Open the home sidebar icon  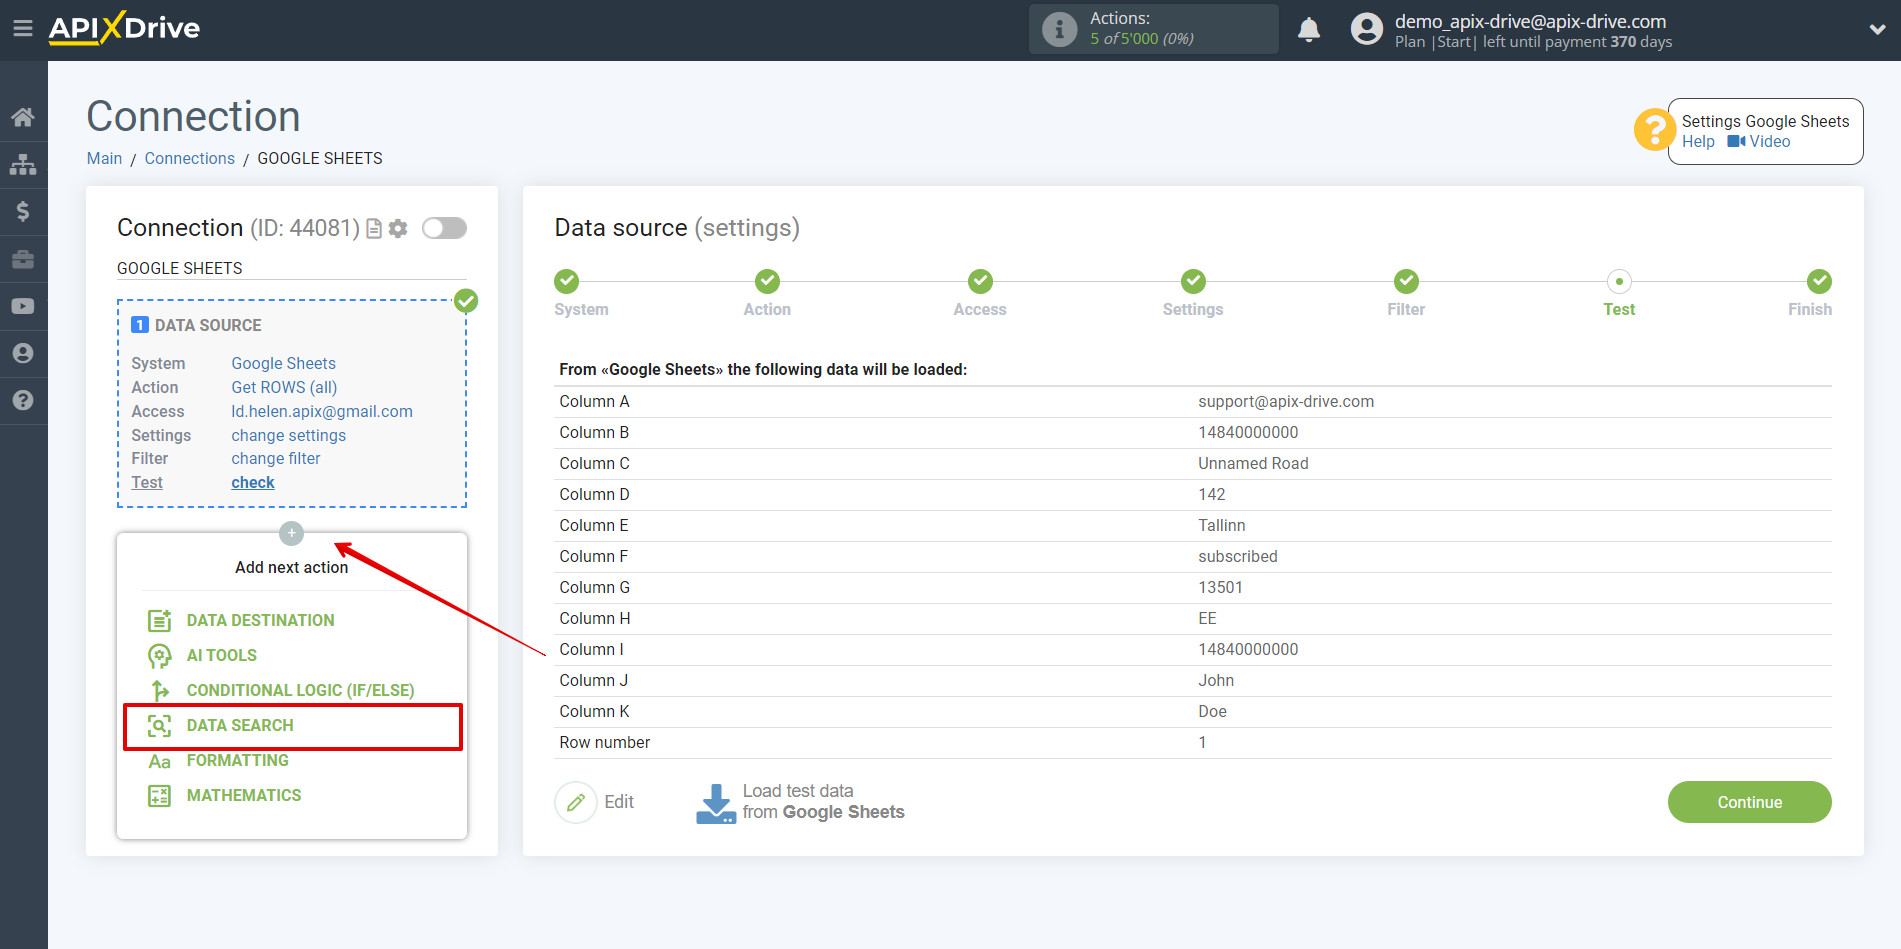point(23,117)
